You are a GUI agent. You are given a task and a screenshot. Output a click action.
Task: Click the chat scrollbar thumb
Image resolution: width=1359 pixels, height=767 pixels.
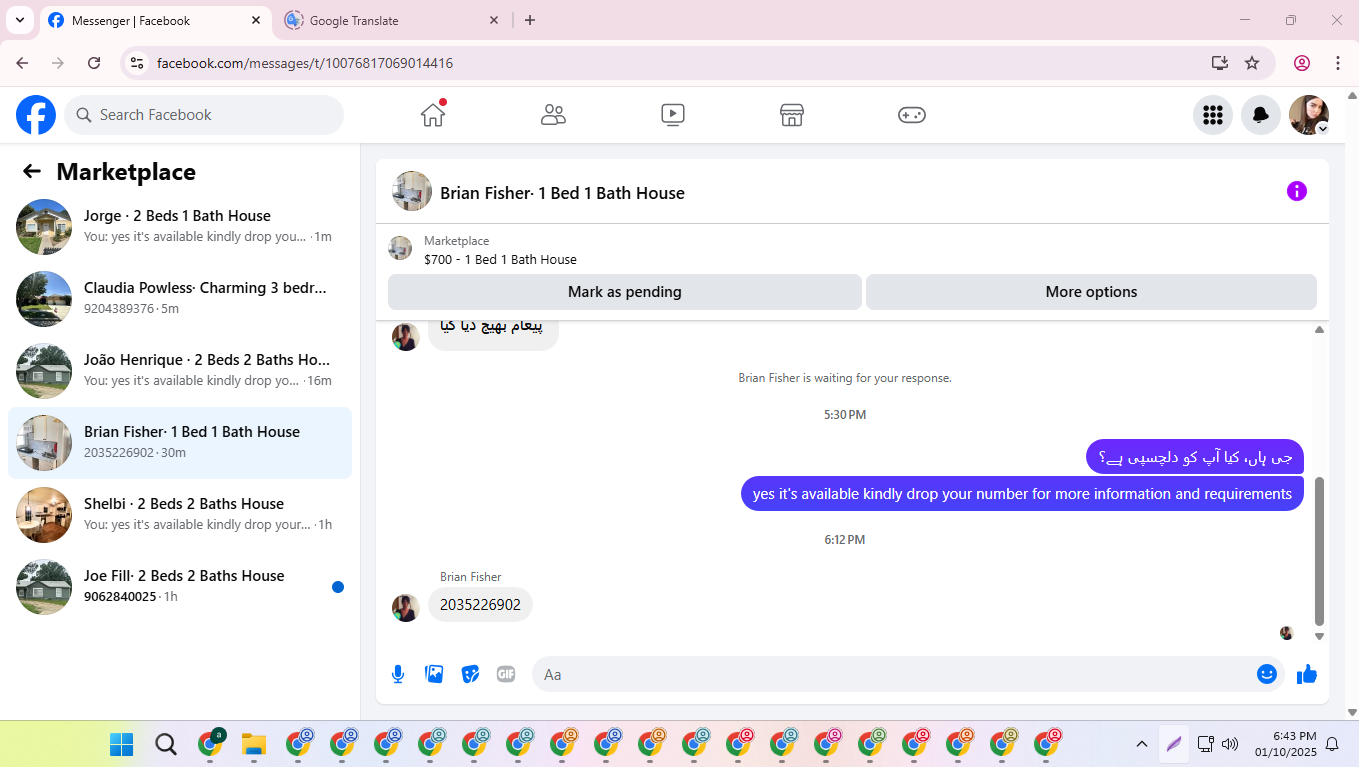[x=1319, y=550]
